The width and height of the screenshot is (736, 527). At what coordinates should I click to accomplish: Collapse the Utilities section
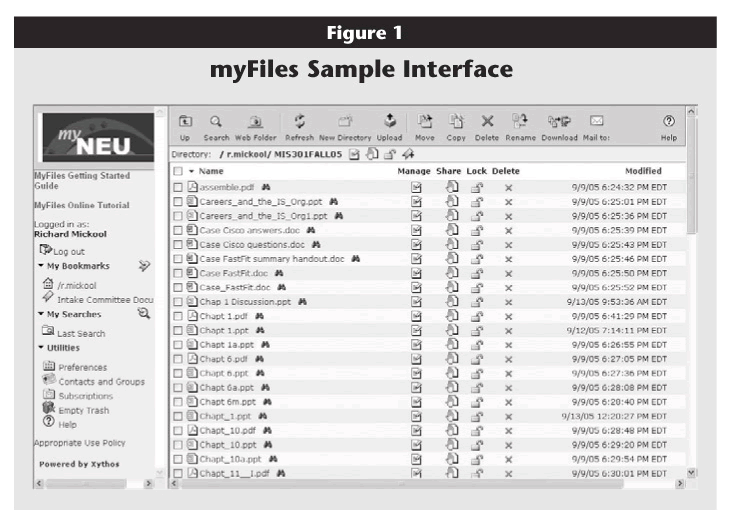[41, 348]
